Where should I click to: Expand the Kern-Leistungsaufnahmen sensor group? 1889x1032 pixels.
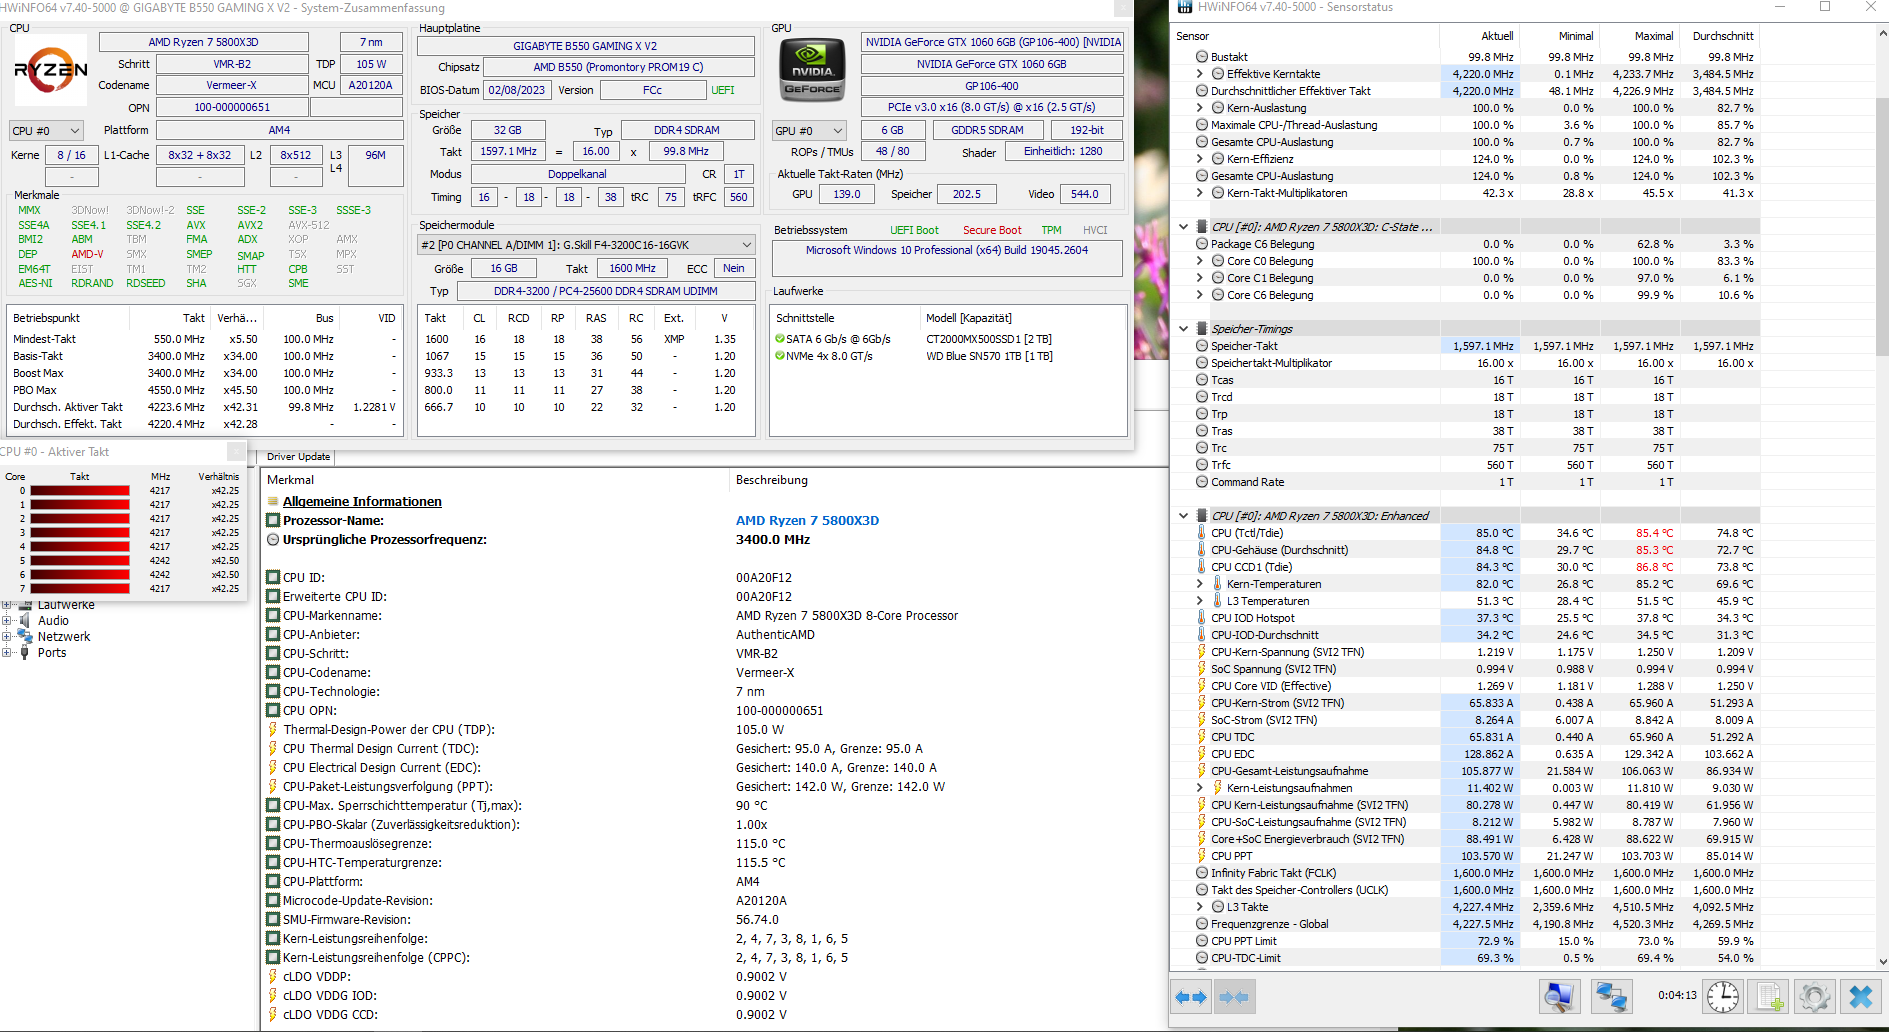(x=1200, y=788)
